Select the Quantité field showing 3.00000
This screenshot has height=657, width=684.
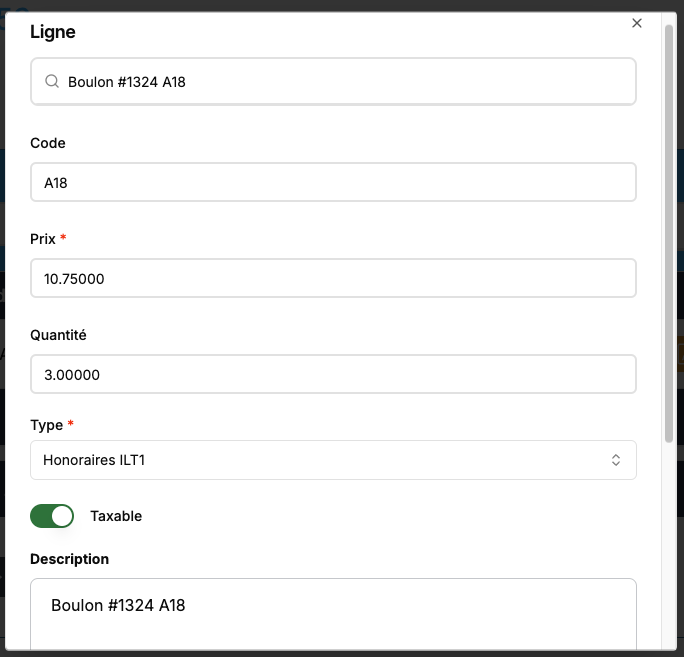(x=333, y=375)
